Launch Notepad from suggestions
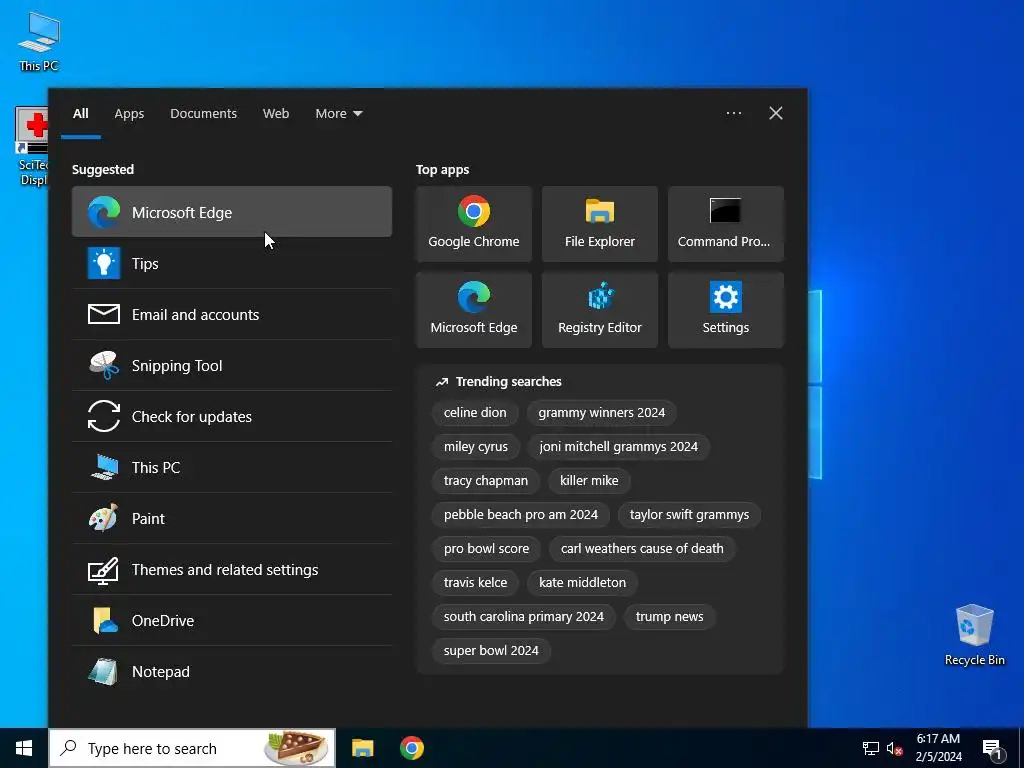Image resolution: width=1024 pixels, height=768 pixels. (x=232, y=671)
